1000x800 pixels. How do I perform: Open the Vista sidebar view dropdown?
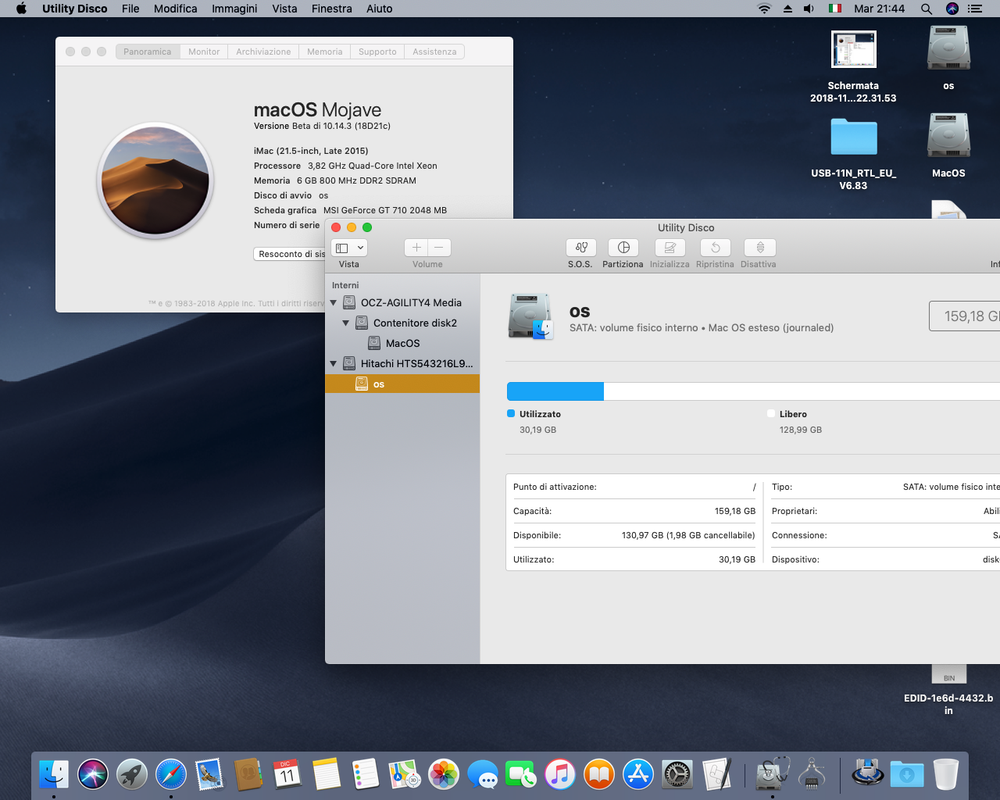click(349, 248)
